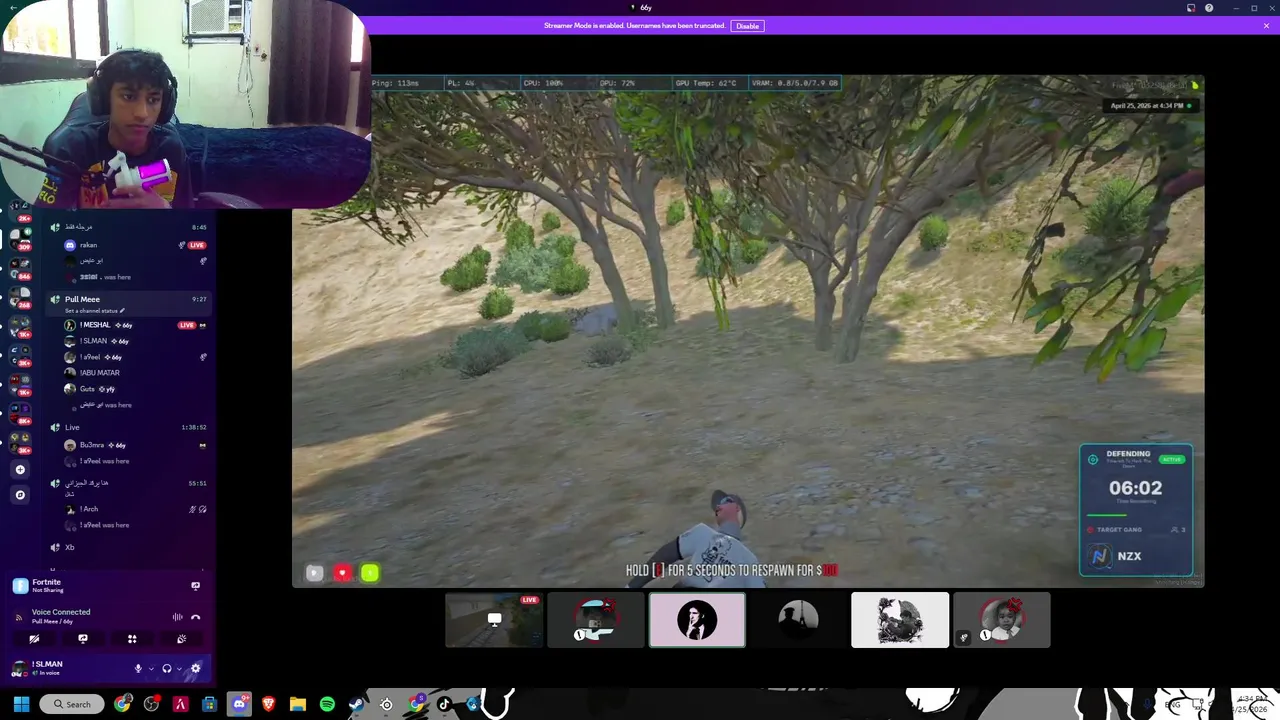Click the taskbar Search box
This screenshot has width=1280, height=720.
71,704
